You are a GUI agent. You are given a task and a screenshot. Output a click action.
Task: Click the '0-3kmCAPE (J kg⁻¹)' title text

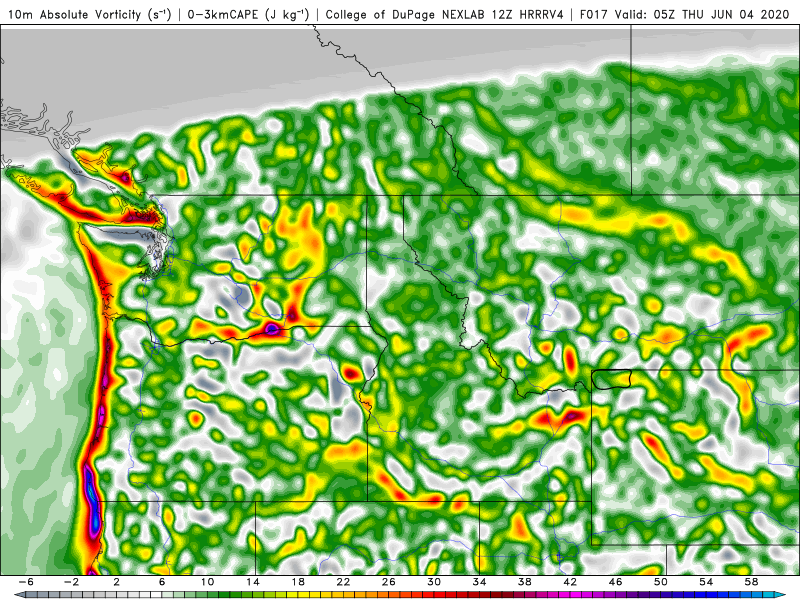248,14
